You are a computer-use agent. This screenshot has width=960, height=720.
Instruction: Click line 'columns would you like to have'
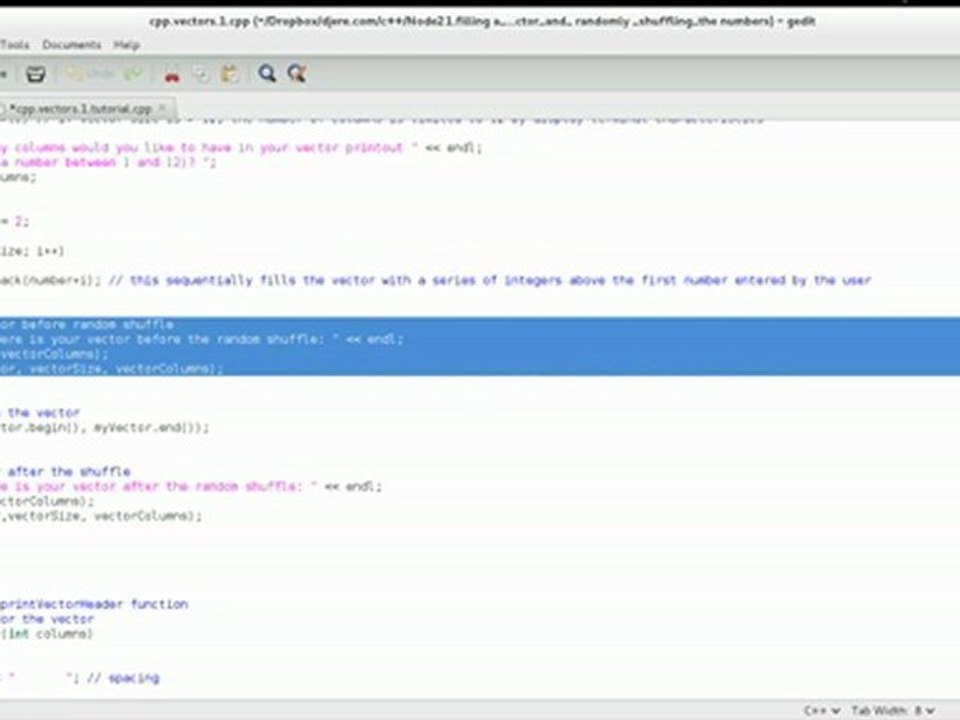point(241,148)
